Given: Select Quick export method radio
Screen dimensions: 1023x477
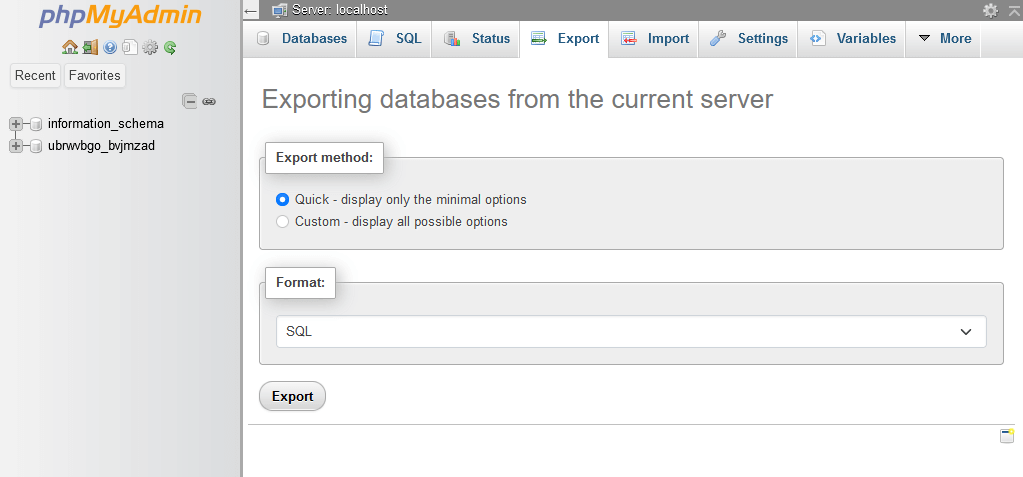Looking at the screenshot, I should coord(282,199).
